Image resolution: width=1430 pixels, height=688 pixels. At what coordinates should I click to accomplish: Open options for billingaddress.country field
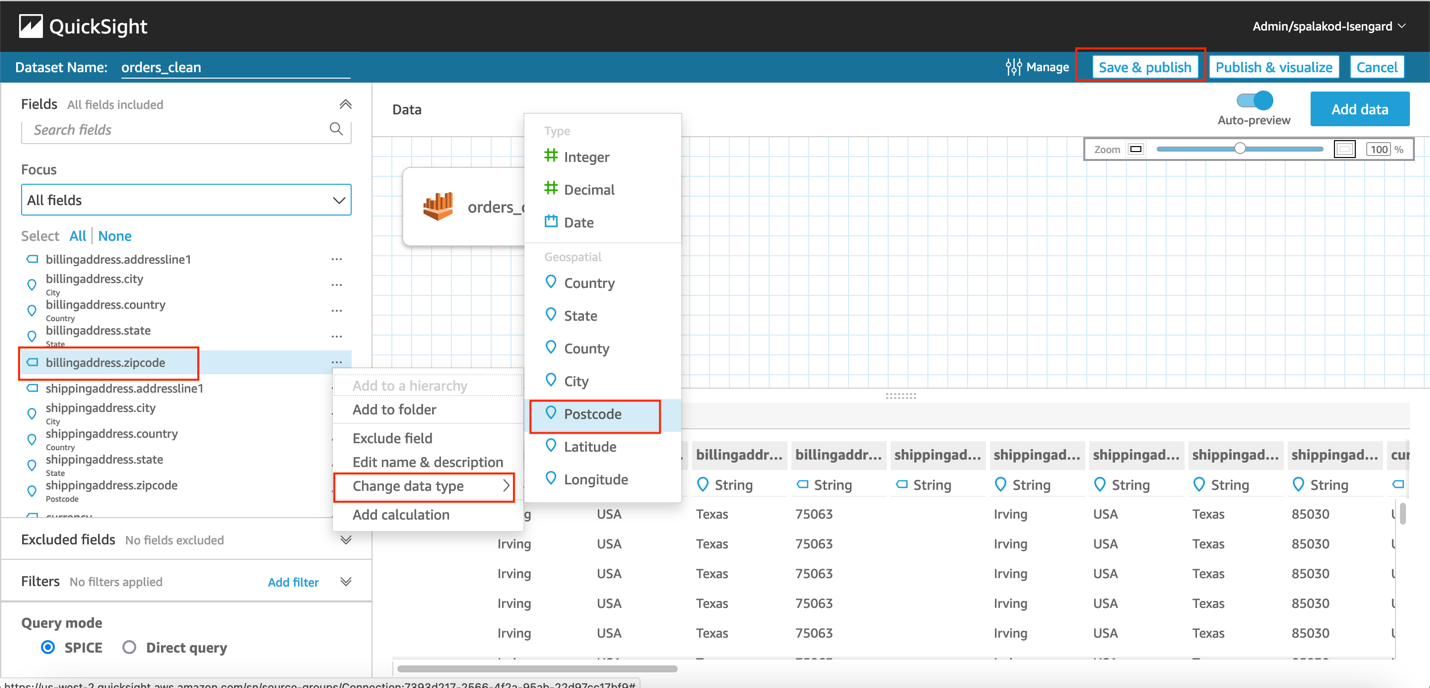(337, 310)
